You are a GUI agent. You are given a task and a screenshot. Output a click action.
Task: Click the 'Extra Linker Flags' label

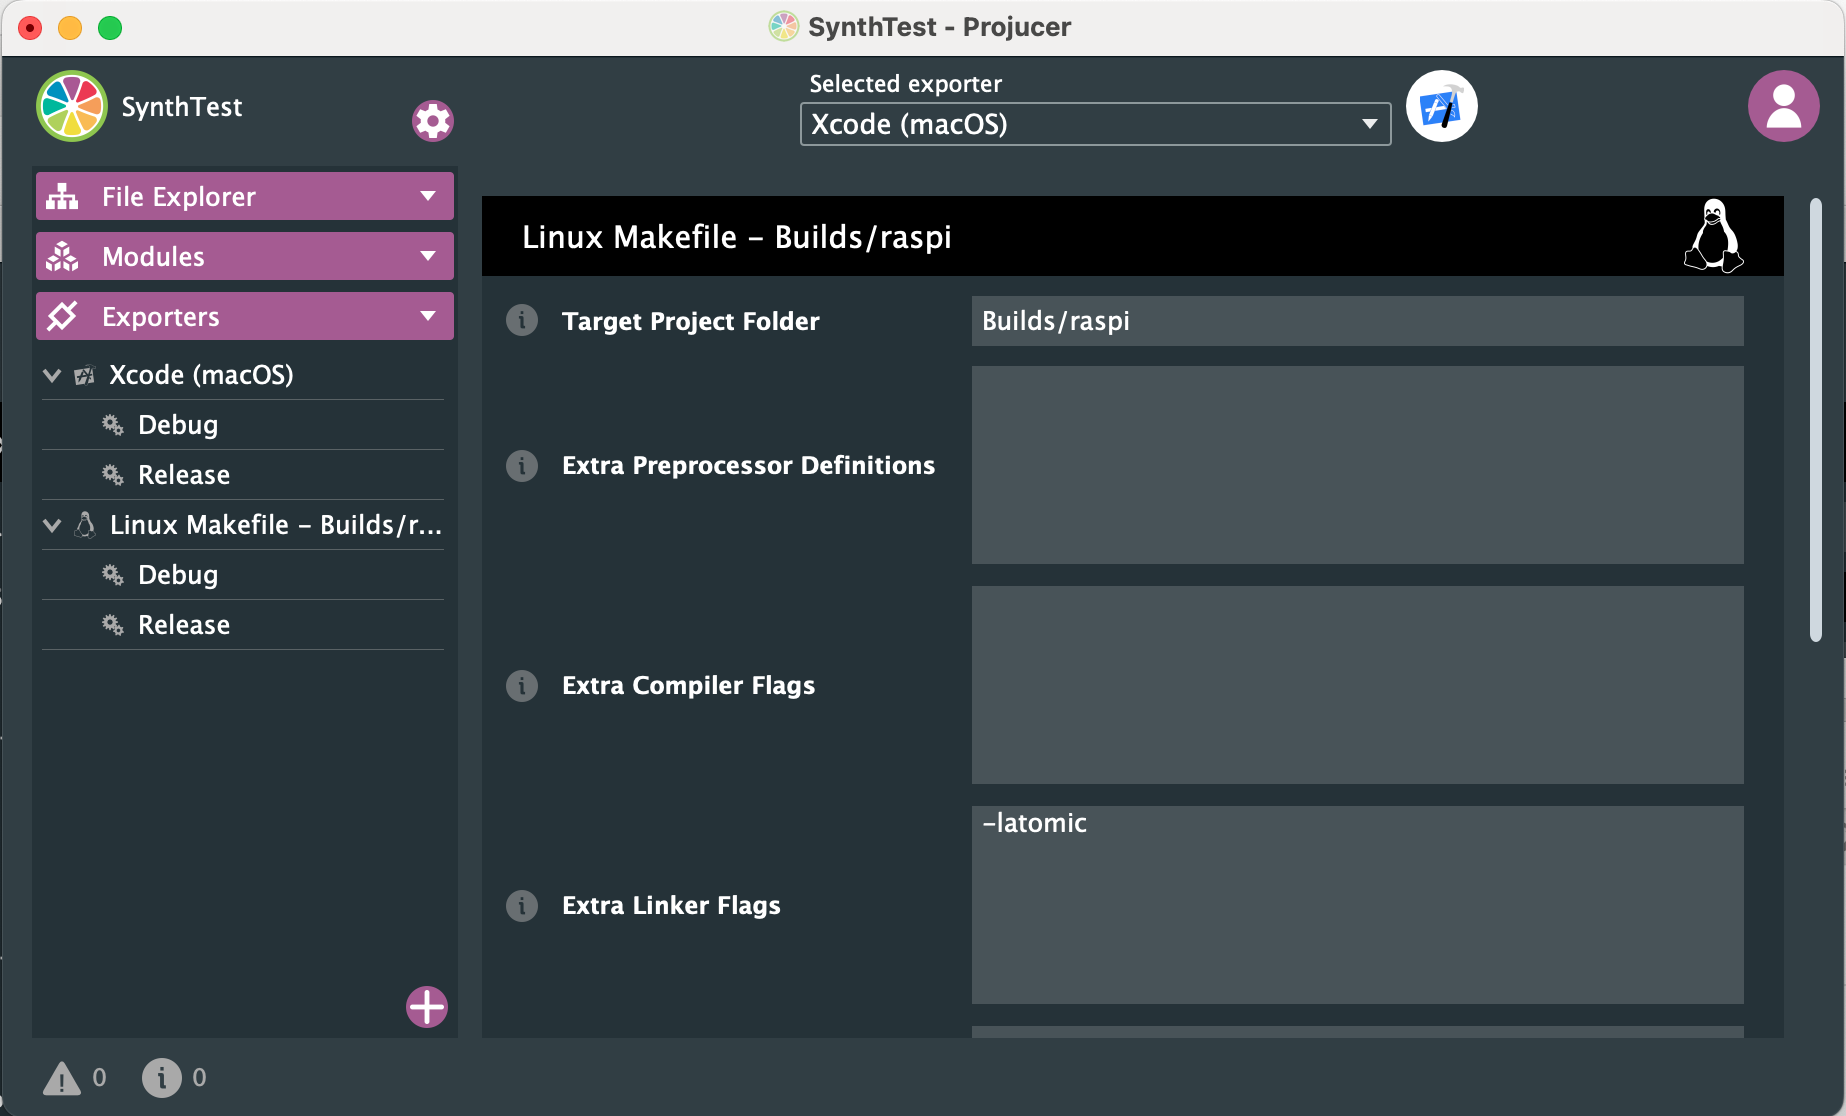pyautogui.click(x=672, y=905)
